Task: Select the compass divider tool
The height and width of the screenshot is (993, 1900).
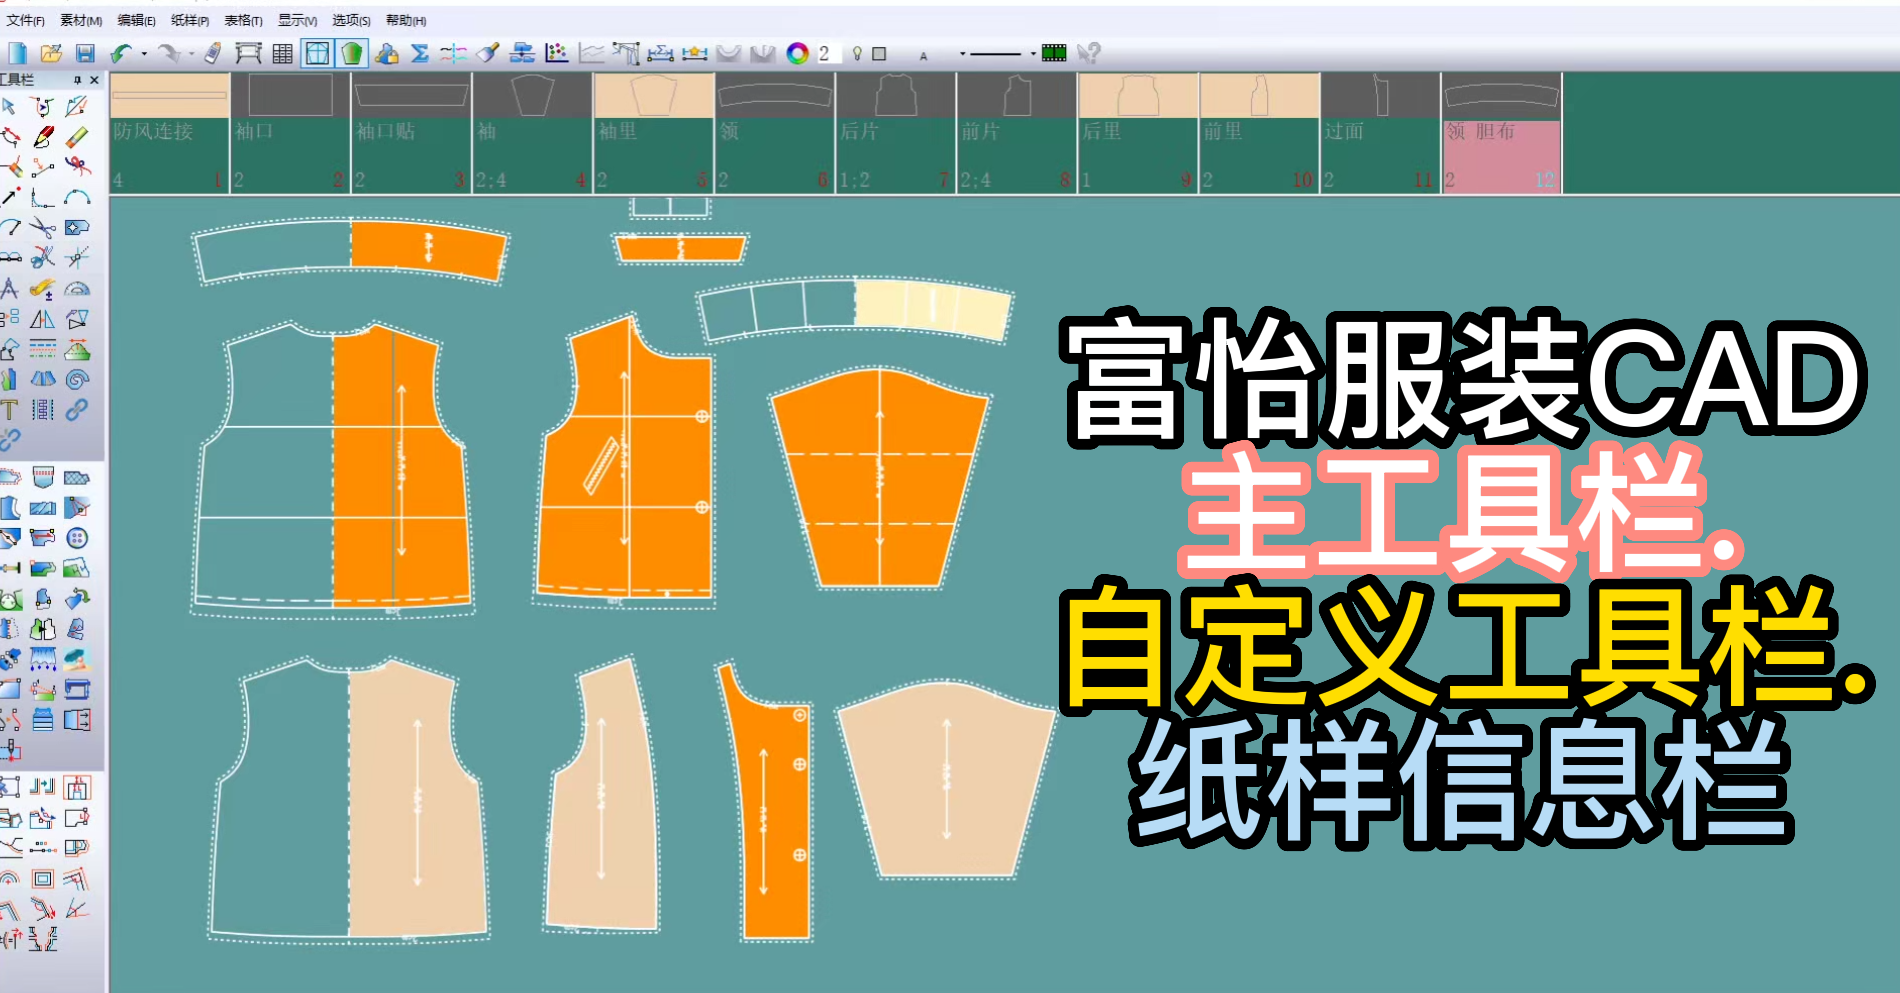Action: (9, 289)
